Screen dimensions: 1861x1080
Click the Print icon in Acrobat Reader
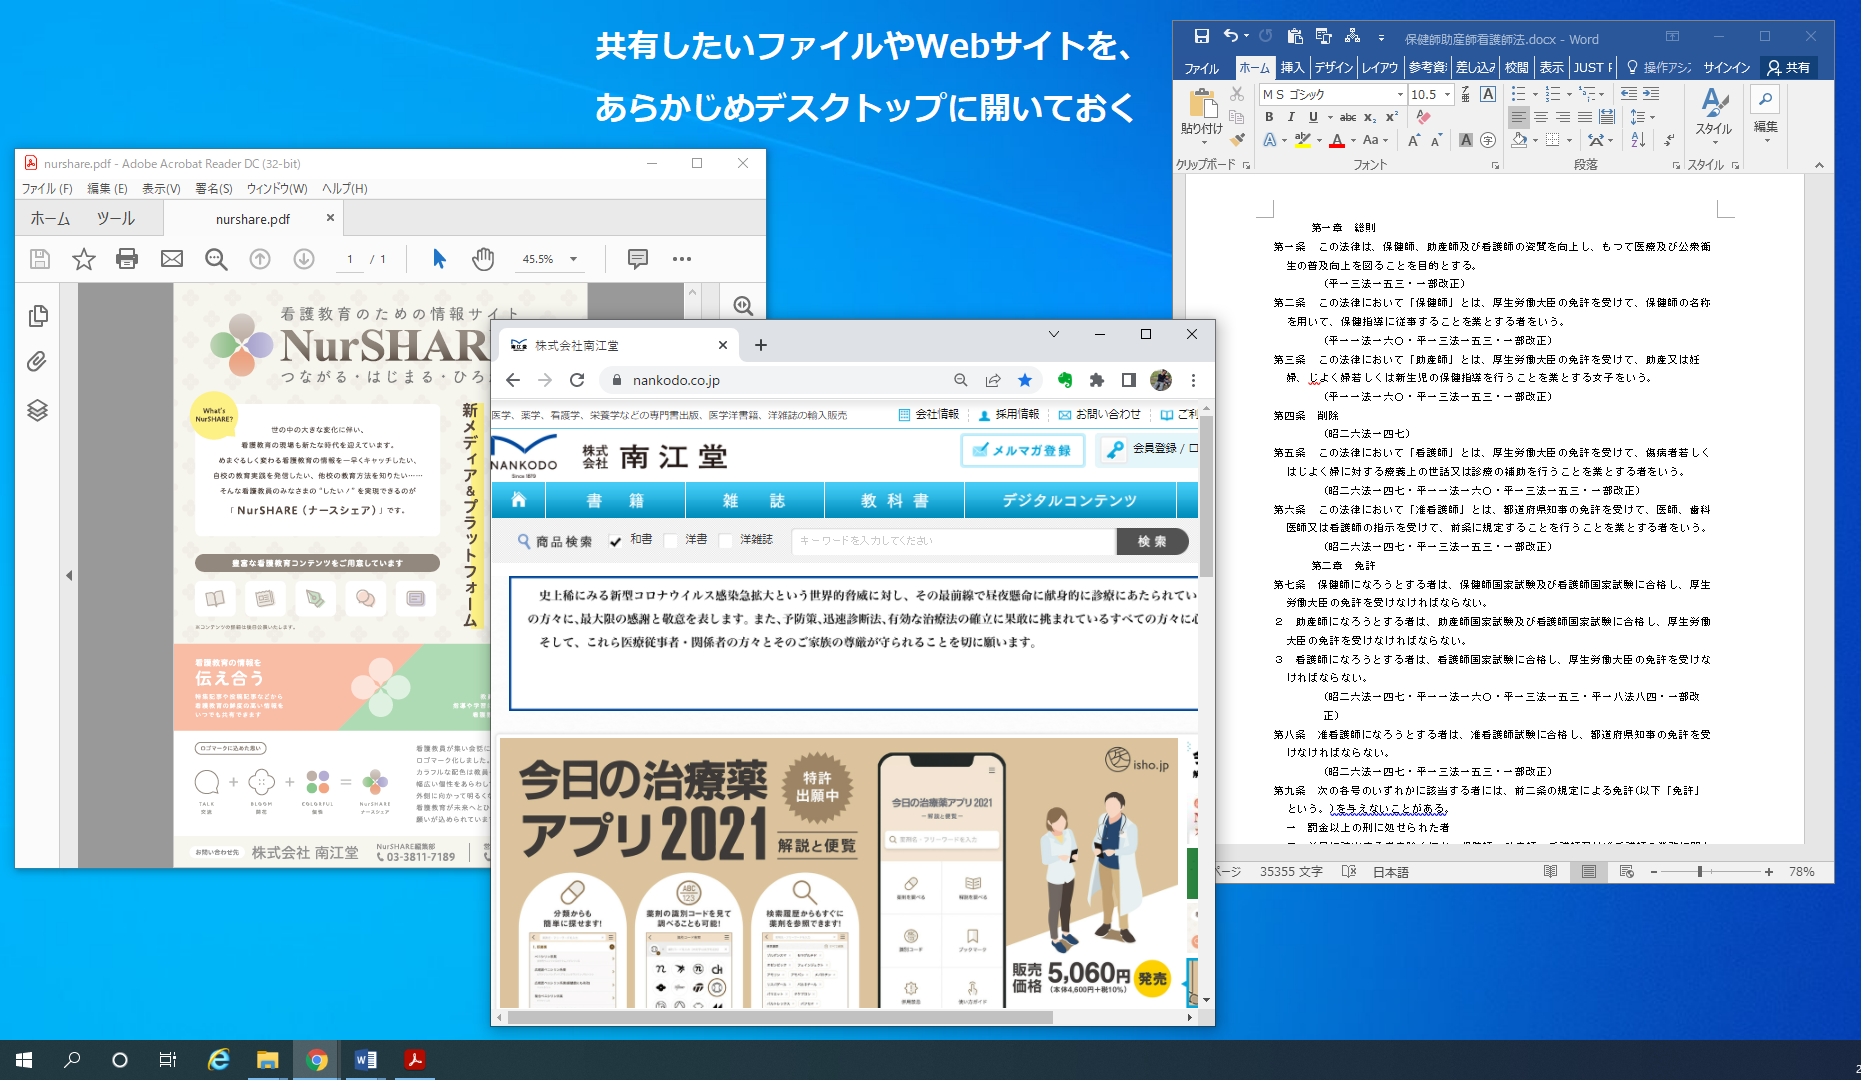127,259
